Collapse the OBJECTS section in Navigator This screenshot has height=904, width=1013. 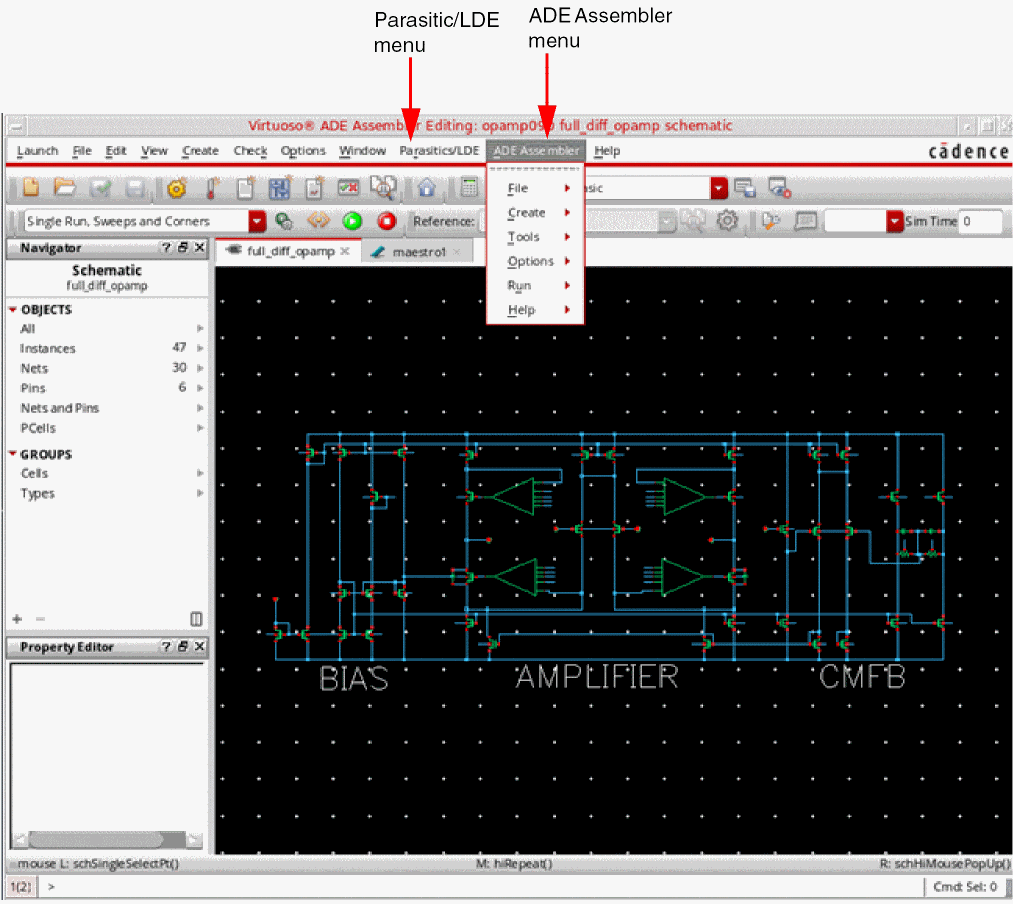(x=13, y=310)
